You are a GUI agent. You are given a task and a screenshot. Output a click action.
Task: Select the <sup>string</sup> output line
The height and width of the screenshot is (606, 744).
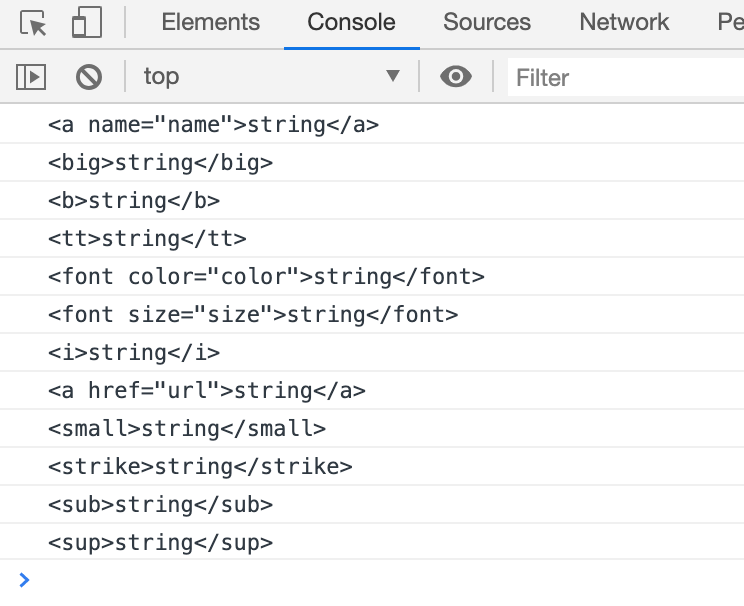click(x=372, y=542)
